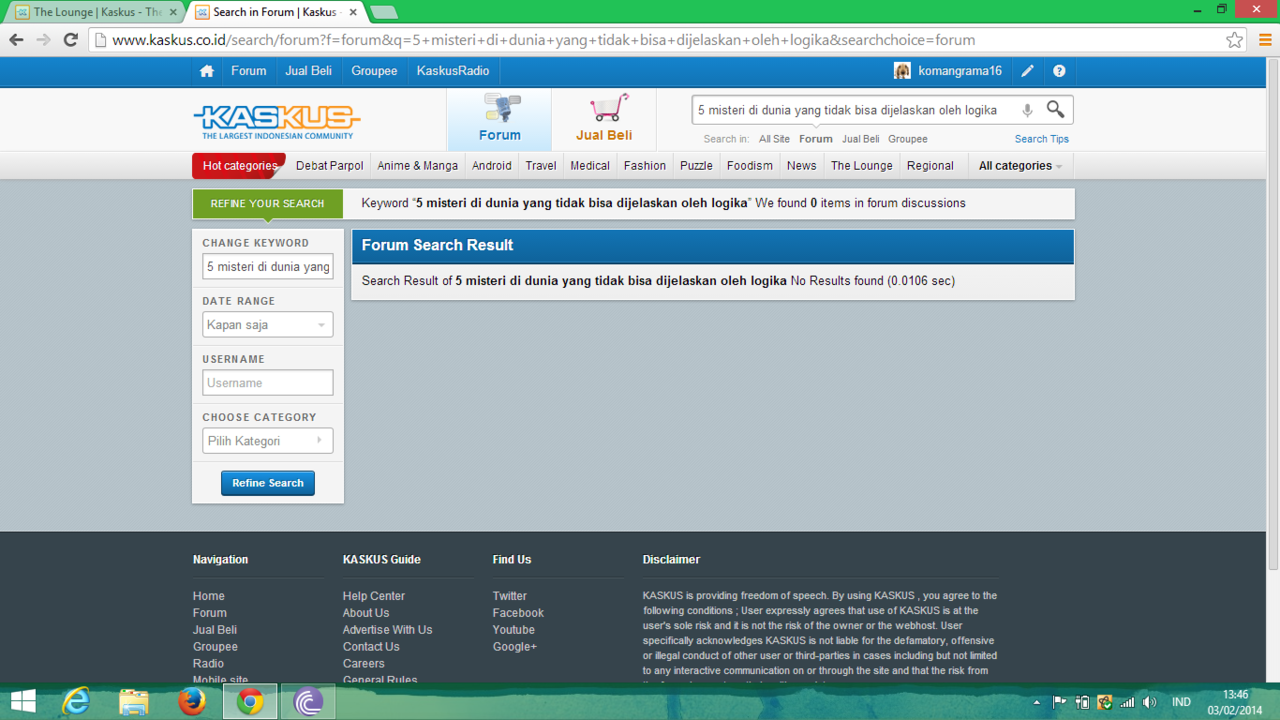
Task: Open Facebook footer link
Action: pyautogui.click(x=518, y=613)
